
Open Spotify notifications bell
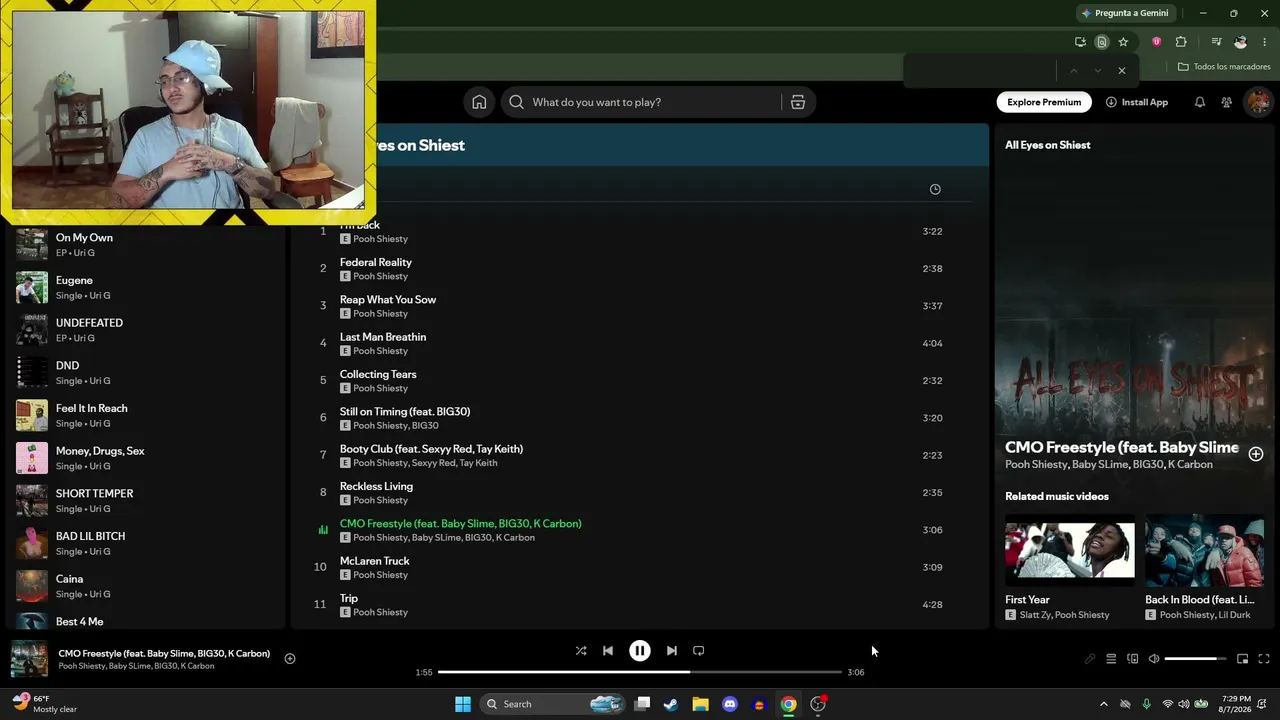coord(1200,102)
